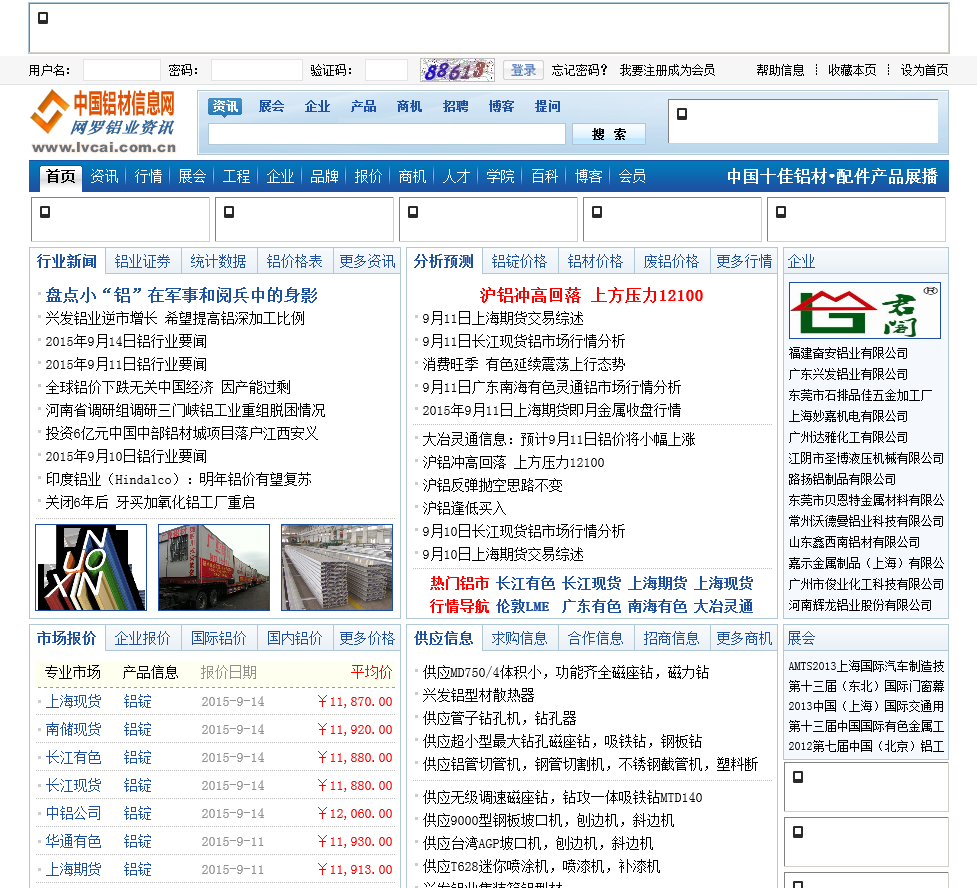Click price value ￥11,930.00
Image resolution: width=977 pixels, height=888 pixels.
355,842
